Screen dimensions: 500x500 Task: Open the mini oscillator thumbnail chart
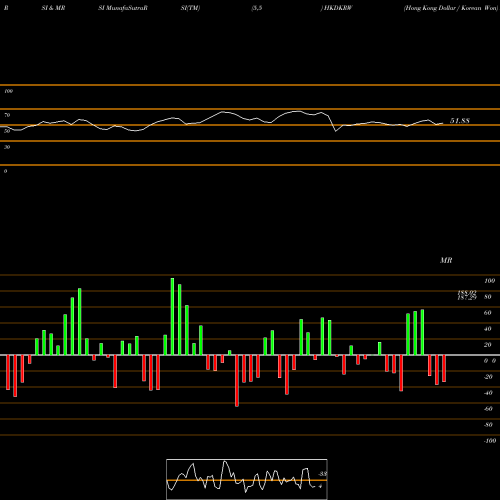point(247,479)
